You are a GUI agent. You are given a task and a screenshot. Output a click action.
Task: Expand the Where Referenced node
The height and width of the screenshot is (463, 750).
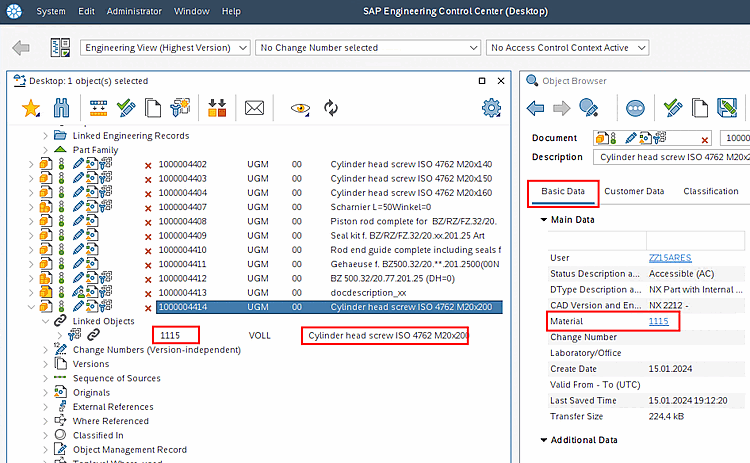tap(45, 421)
